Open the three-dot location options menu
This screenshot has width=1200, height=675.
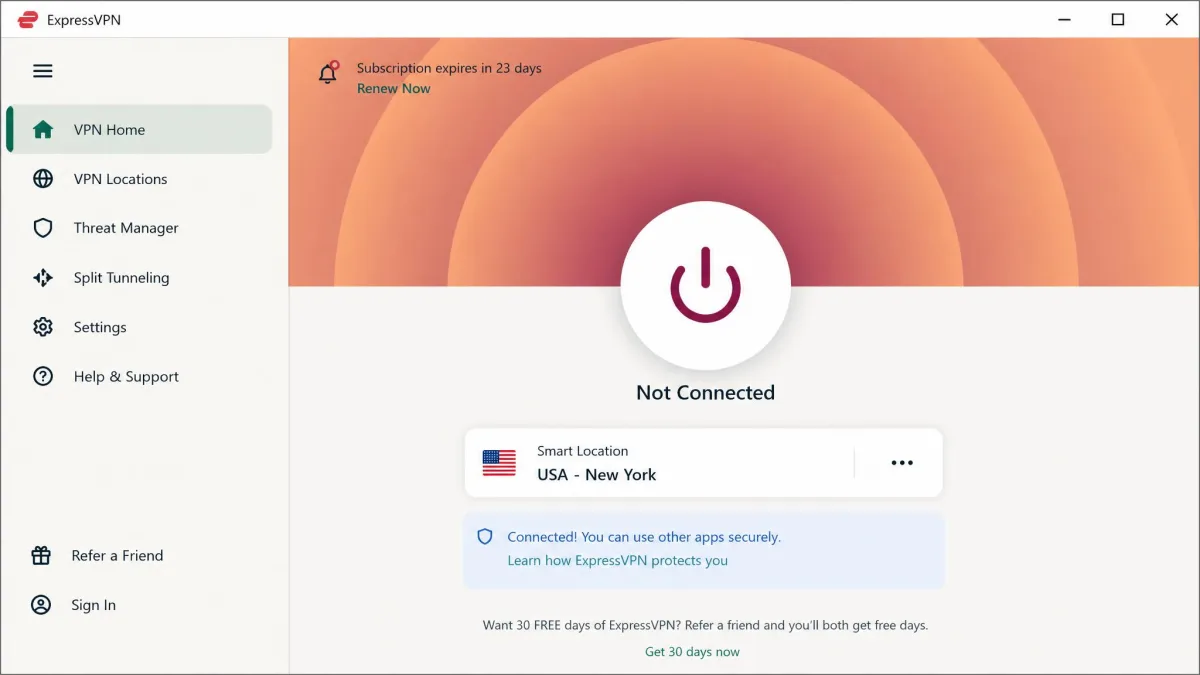[x=902, y=463]
